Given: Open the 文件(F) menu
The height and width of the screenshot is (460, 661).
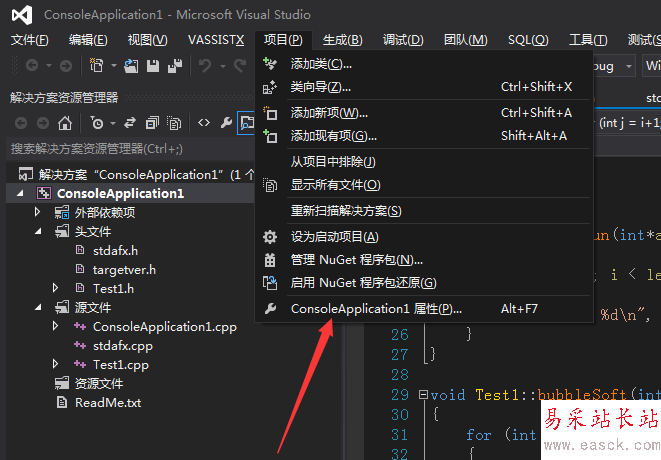Looking at the screenshot, I should pos(30,40).
